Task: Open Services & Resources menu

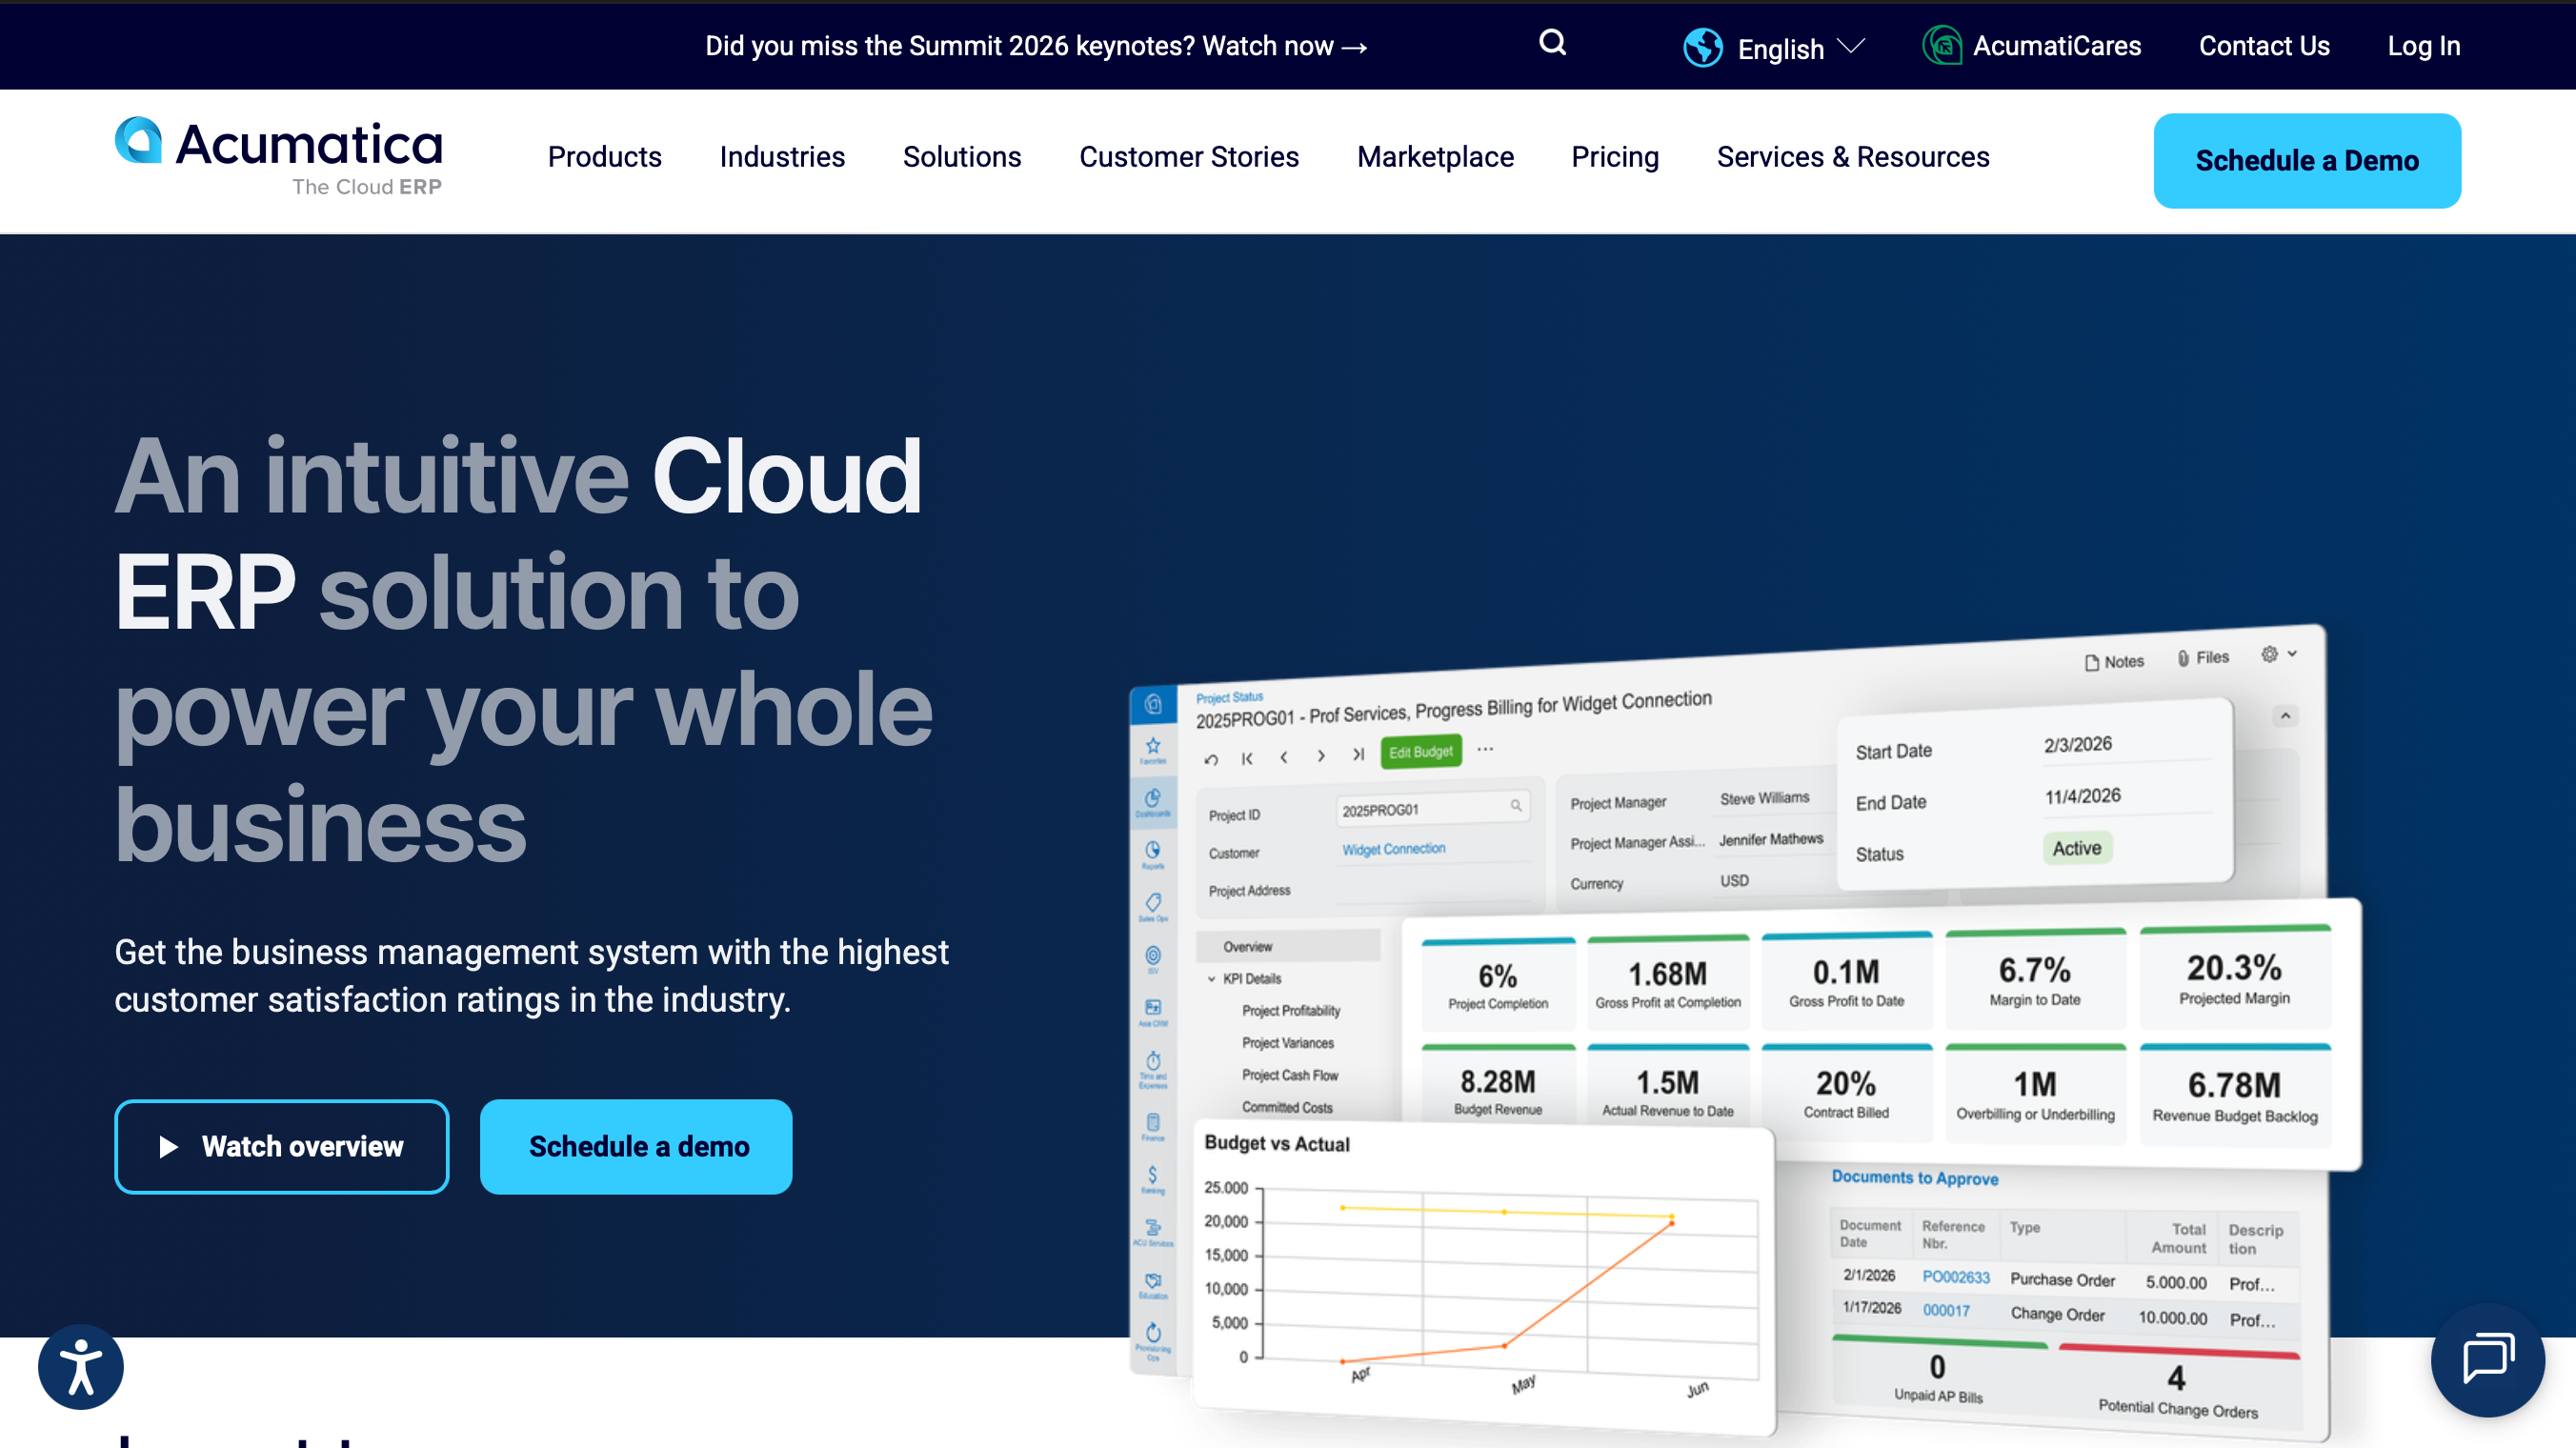Action: (1852, 157)
